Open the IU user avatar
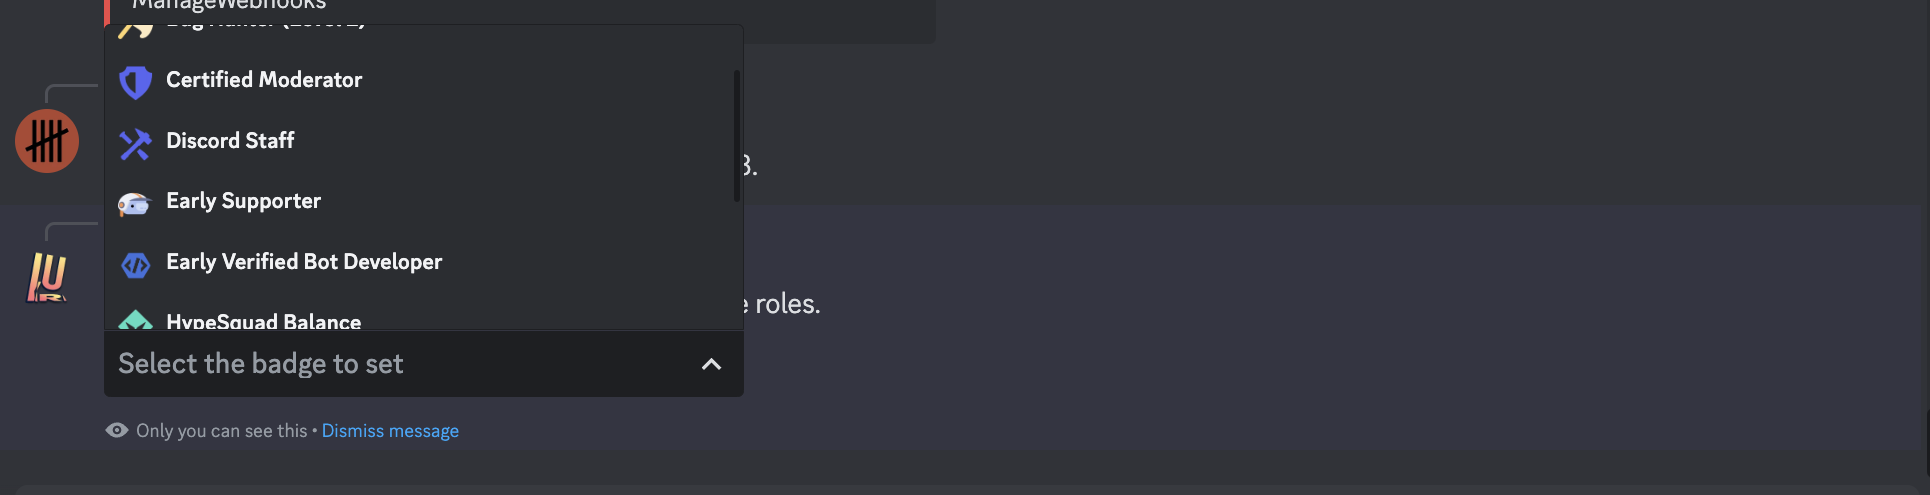 (x=47, y=277)
